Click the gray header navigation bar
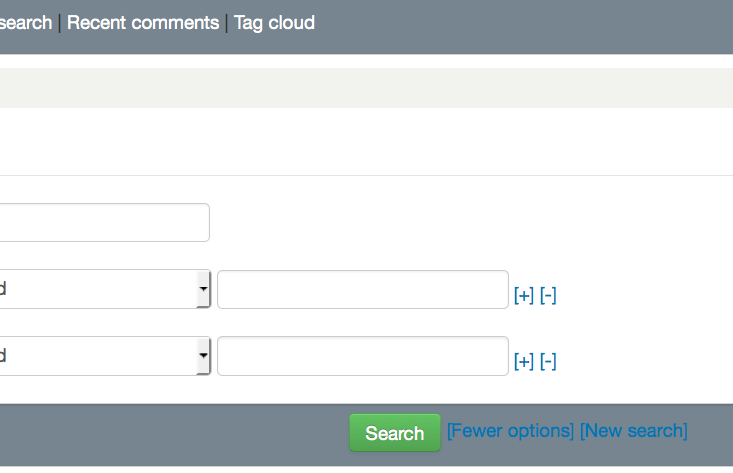Image resolution: width=733 pixels, height=473 pixels. click(x=520, y=25)
